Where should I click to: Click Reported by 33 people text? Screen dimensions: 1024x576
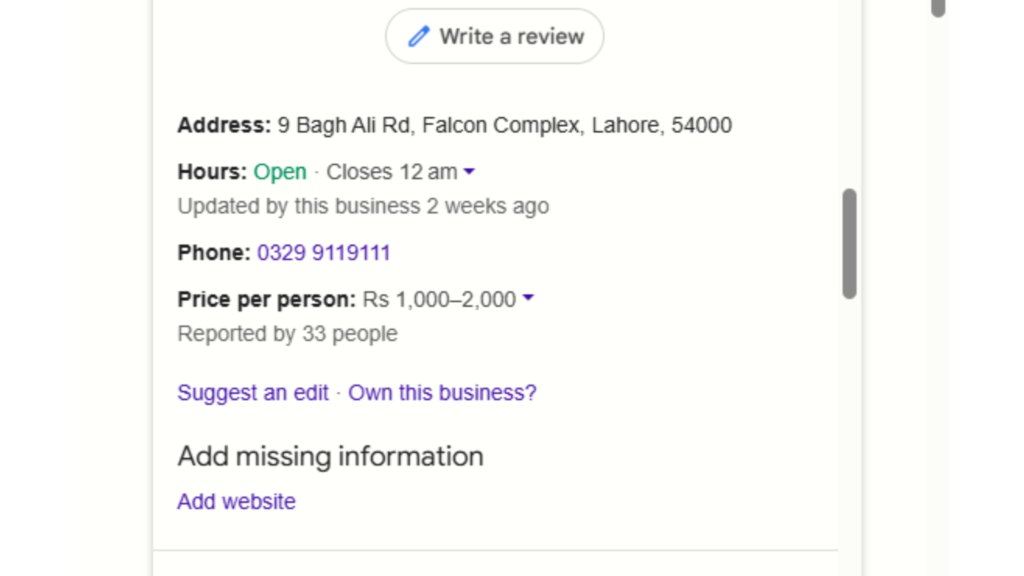click(287, 333)
